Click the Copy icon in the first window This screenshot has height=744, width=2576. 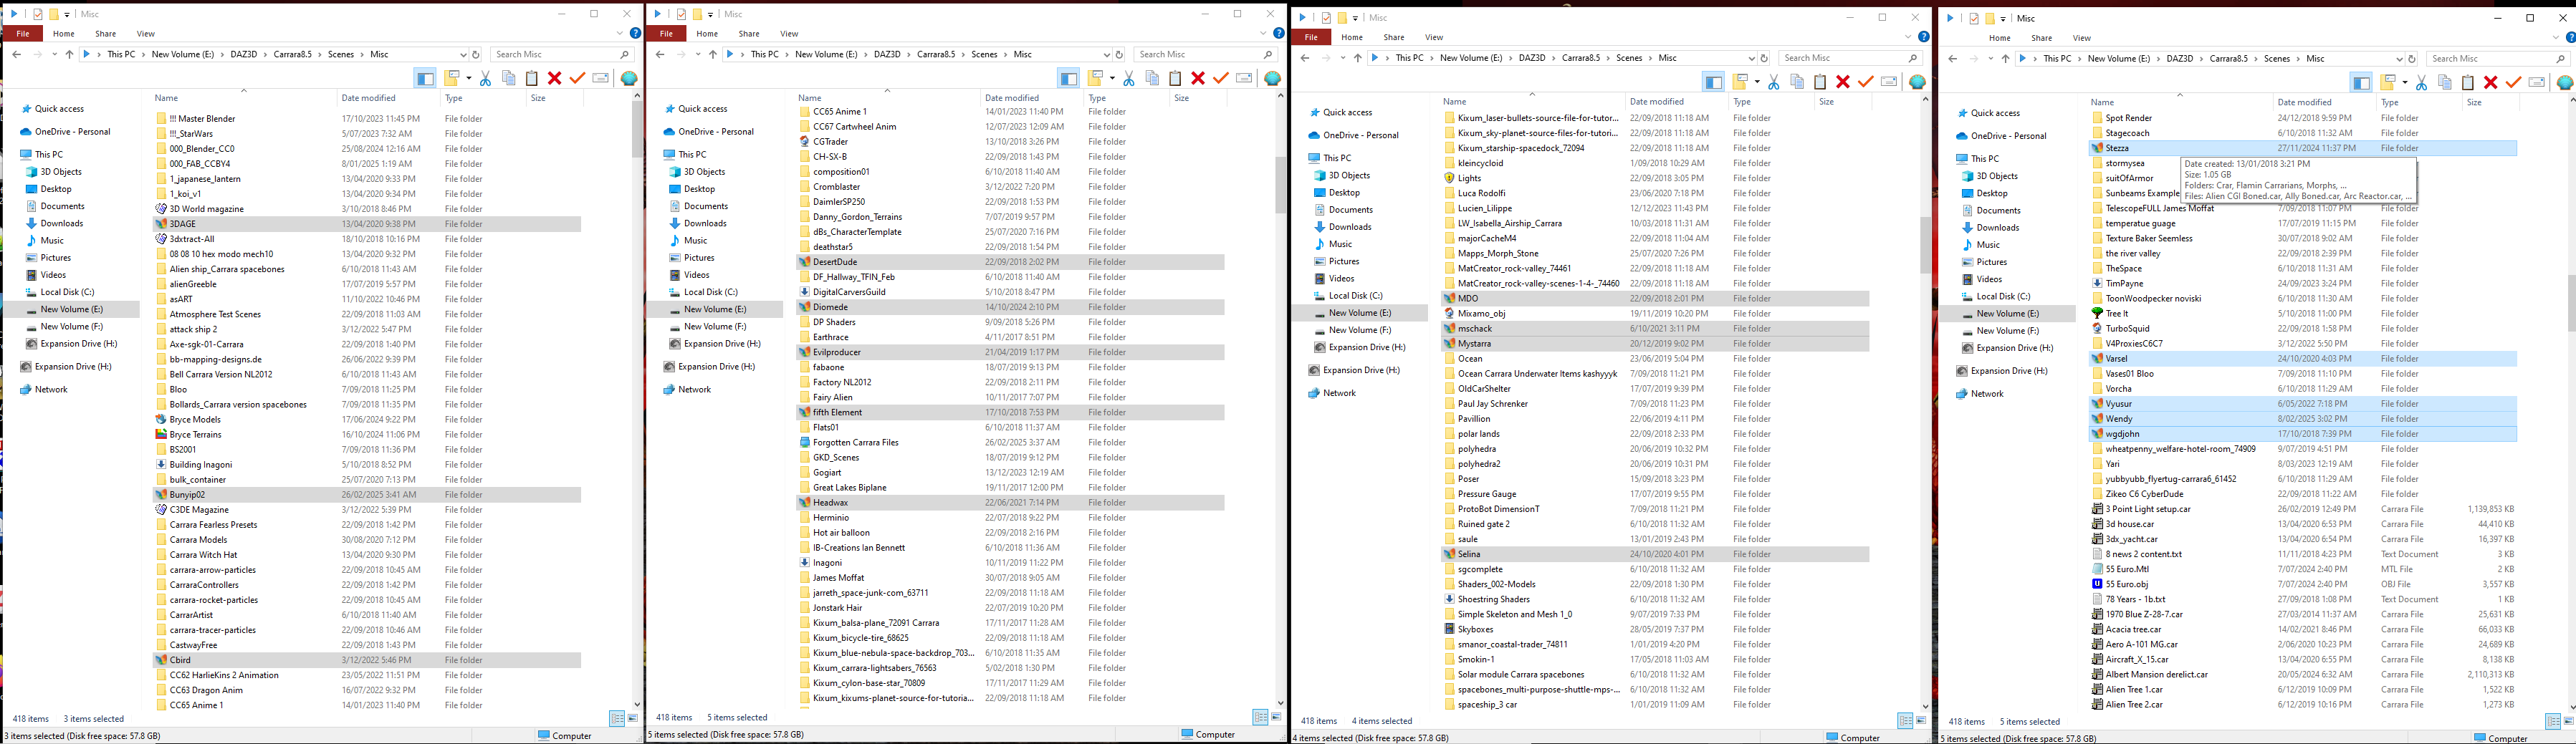pyautogui.click(x=509, y=78)
